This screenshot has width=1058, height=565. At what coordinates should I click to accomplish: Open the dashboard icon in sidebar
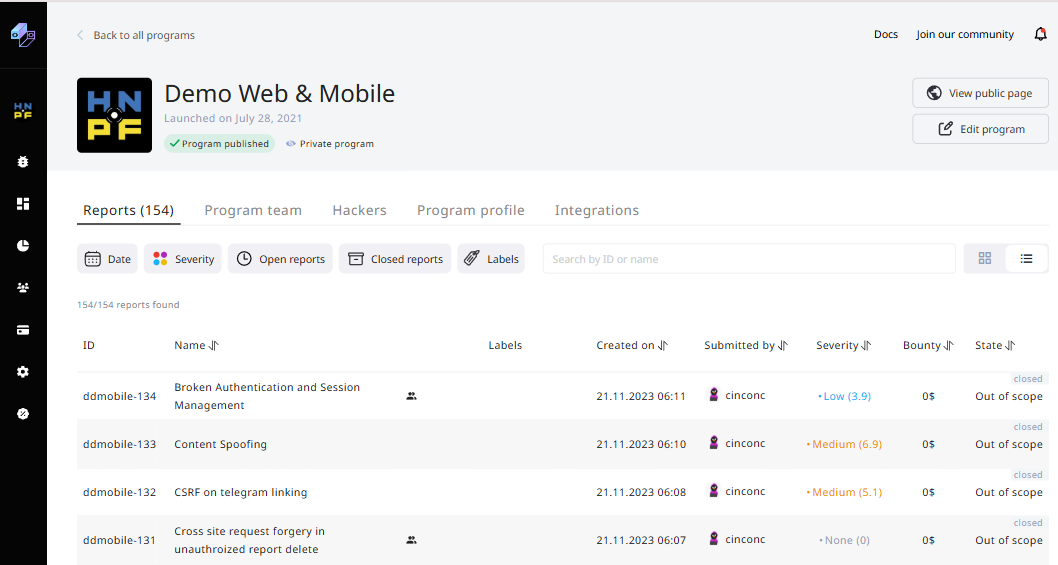click(23, 204)
